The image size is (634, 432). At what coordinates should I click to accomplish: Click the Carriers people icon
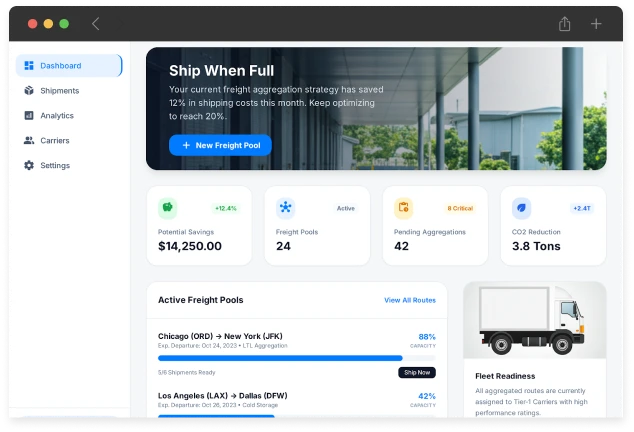[x=29, y=140]
